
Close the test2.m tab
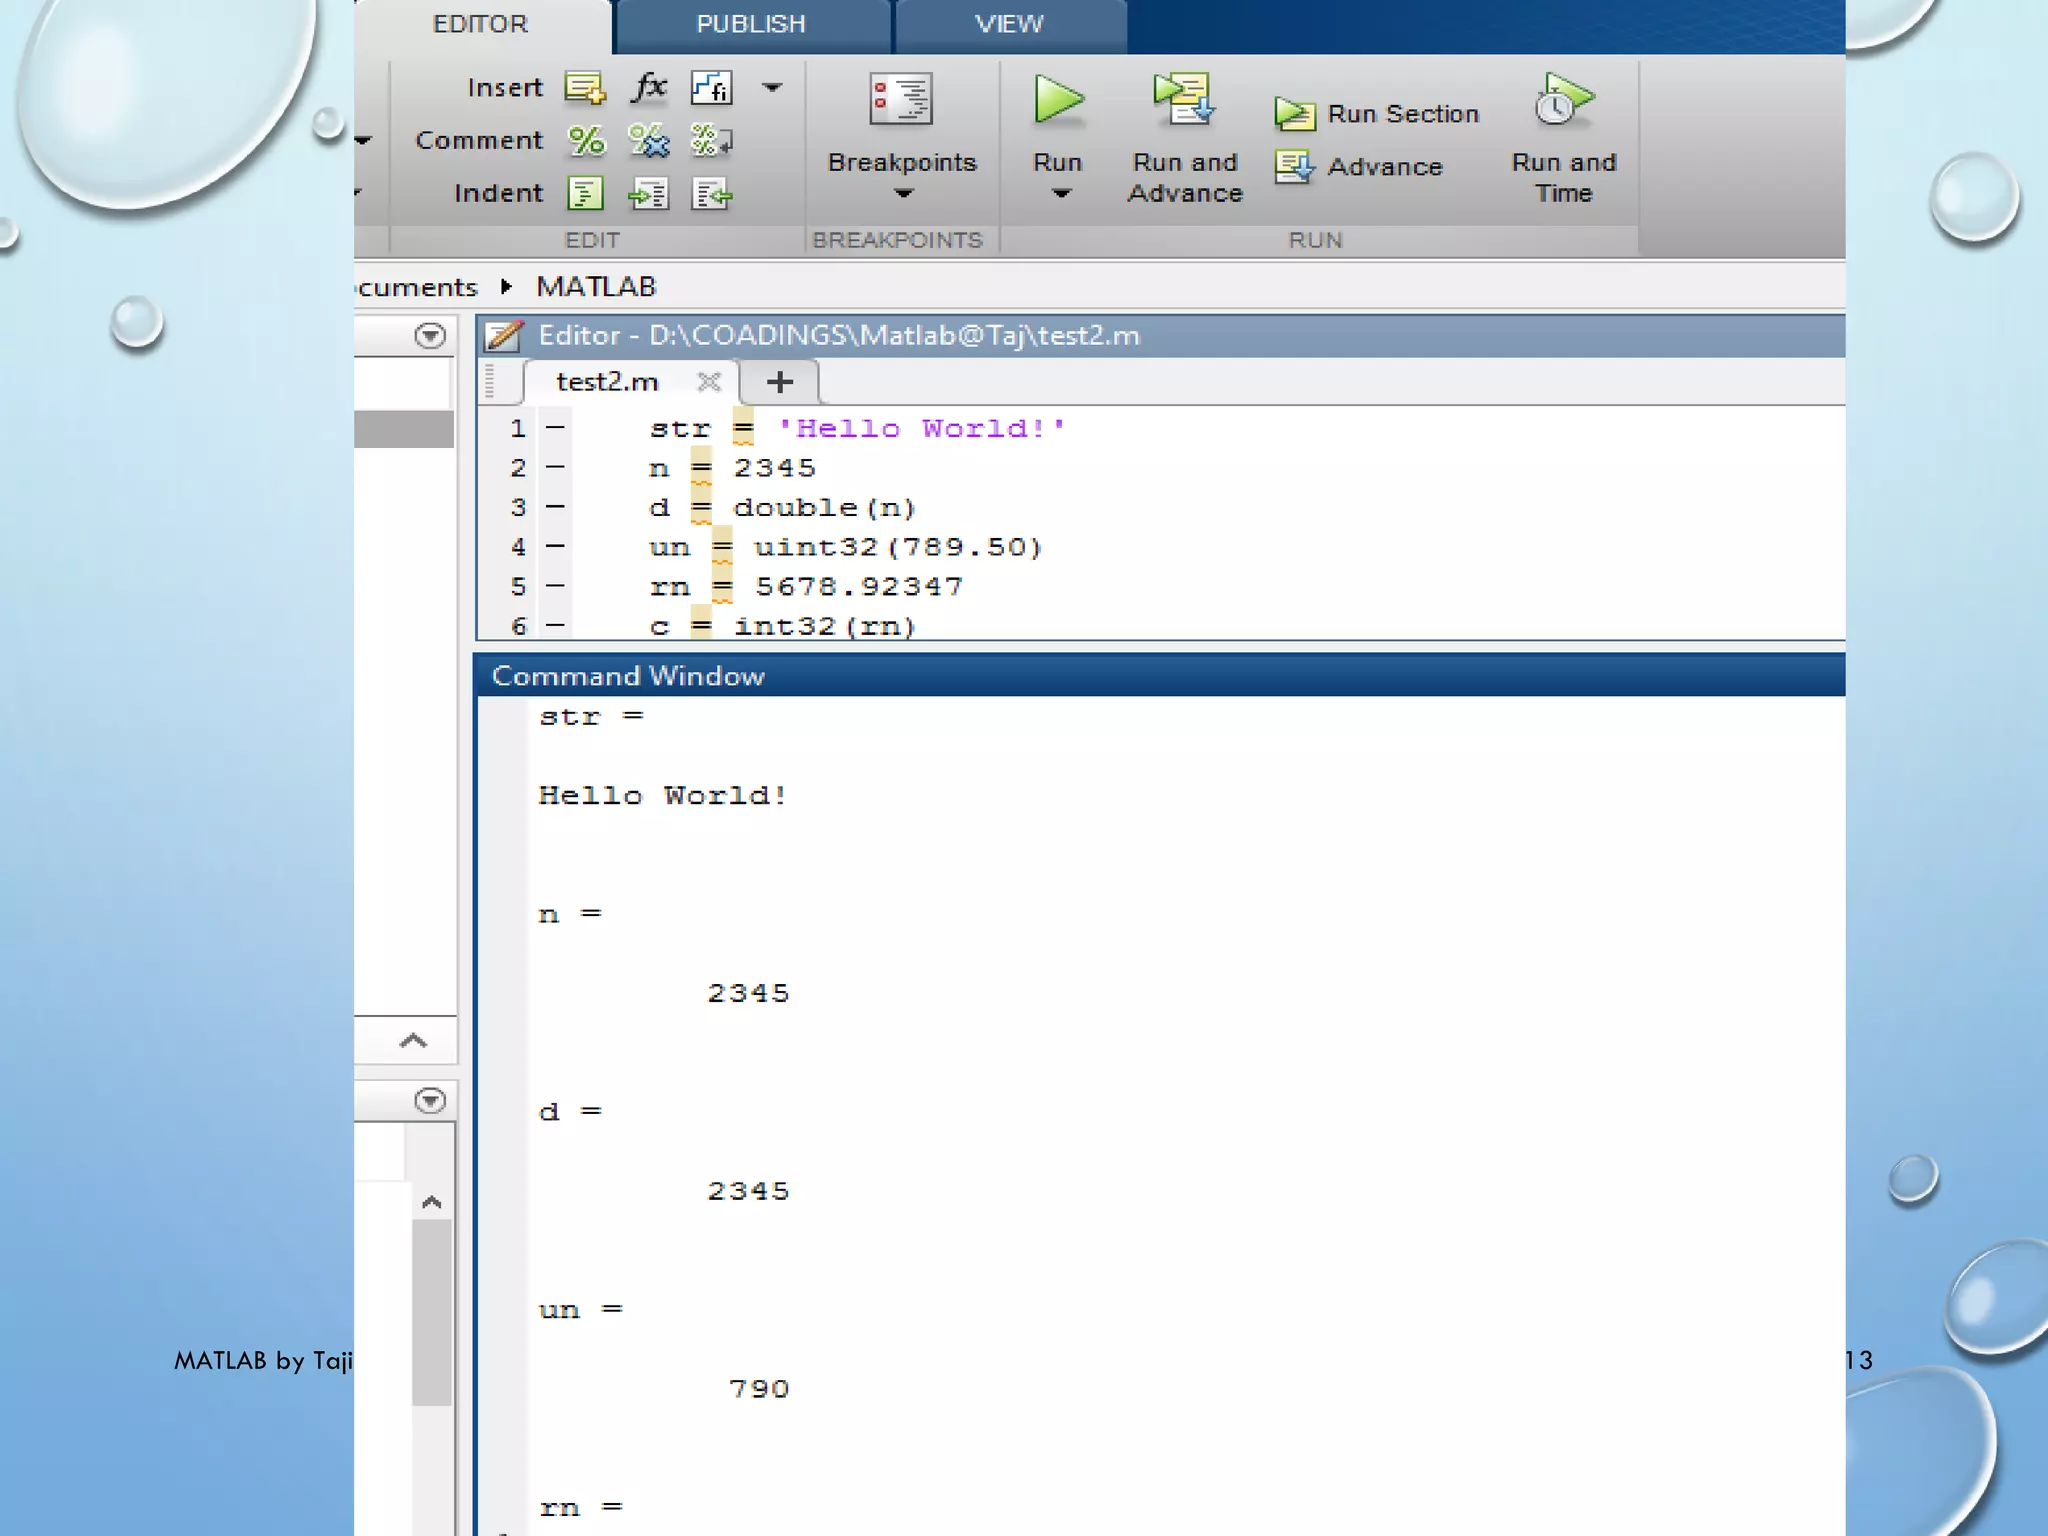709,382
